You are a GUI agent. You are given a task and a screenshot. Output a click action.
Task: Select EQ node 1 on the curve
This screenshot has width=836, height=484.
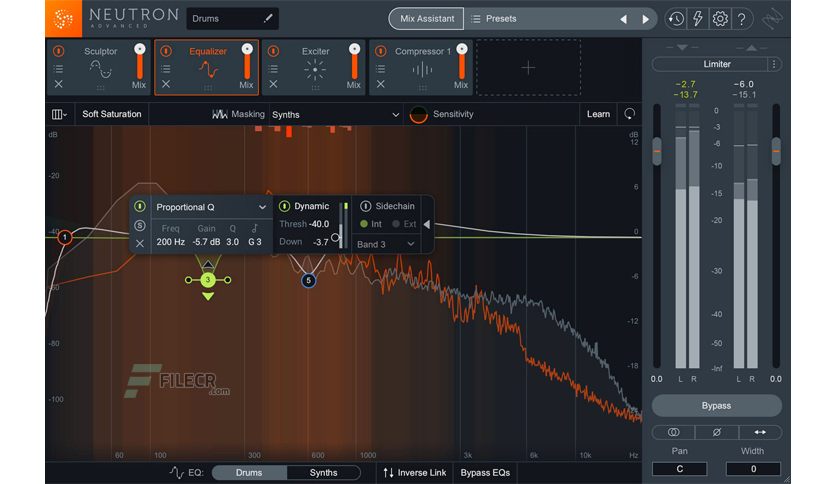coord(65,237)
